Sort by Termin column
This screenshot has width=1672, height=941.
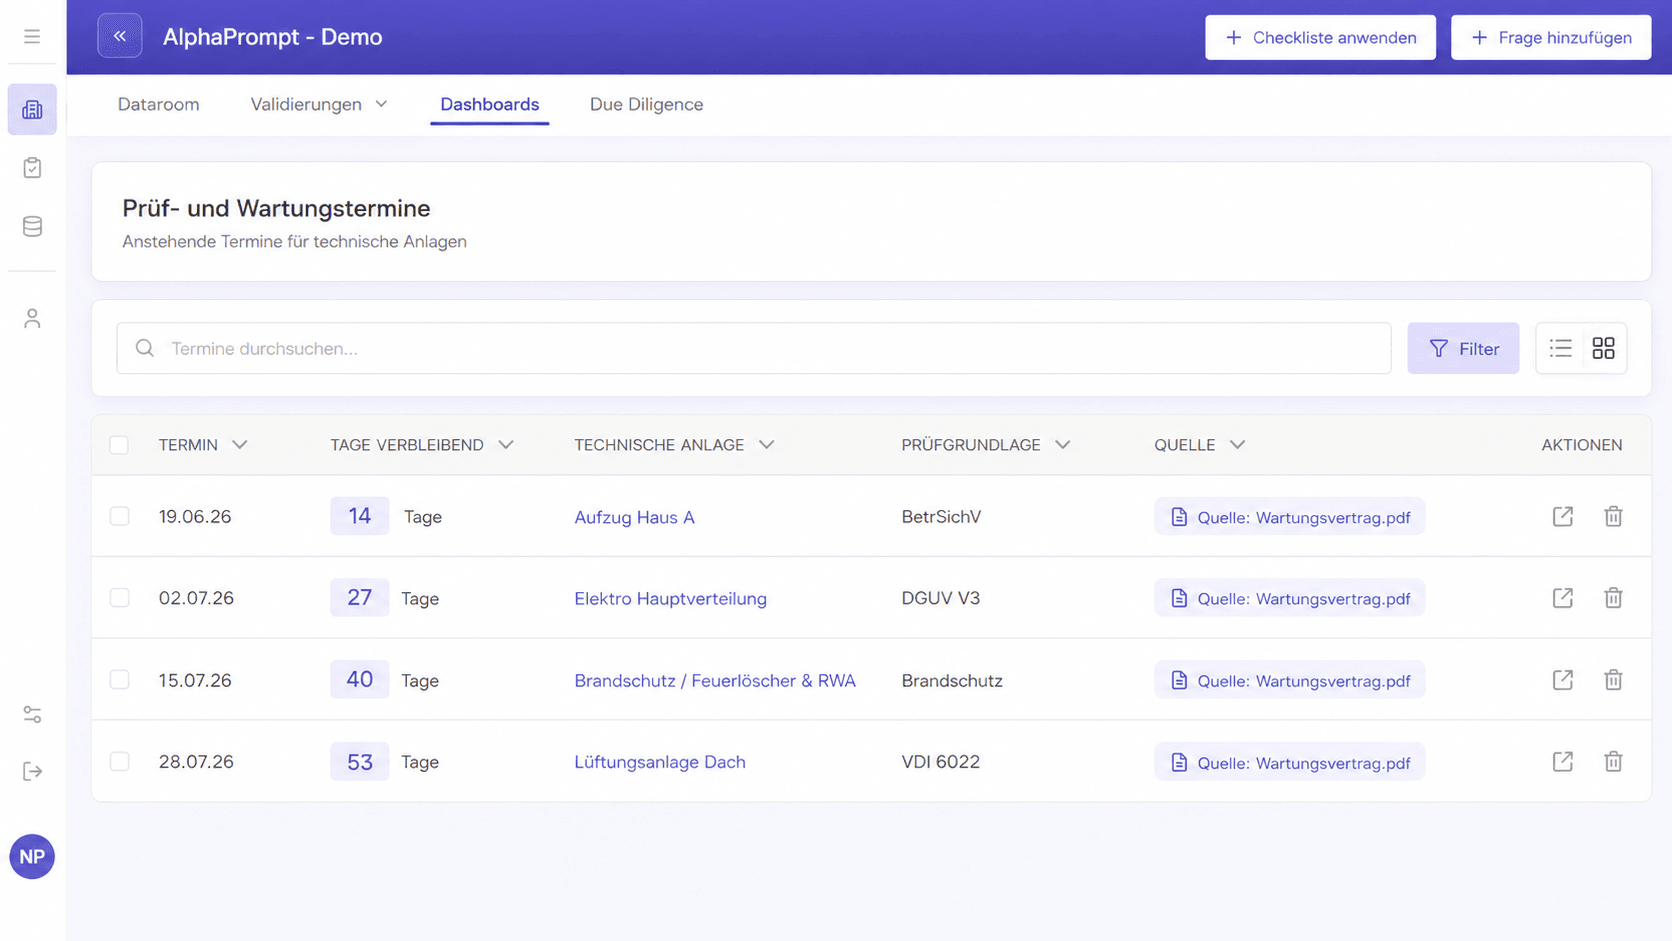pyautogui.click(x=202, y=445)
